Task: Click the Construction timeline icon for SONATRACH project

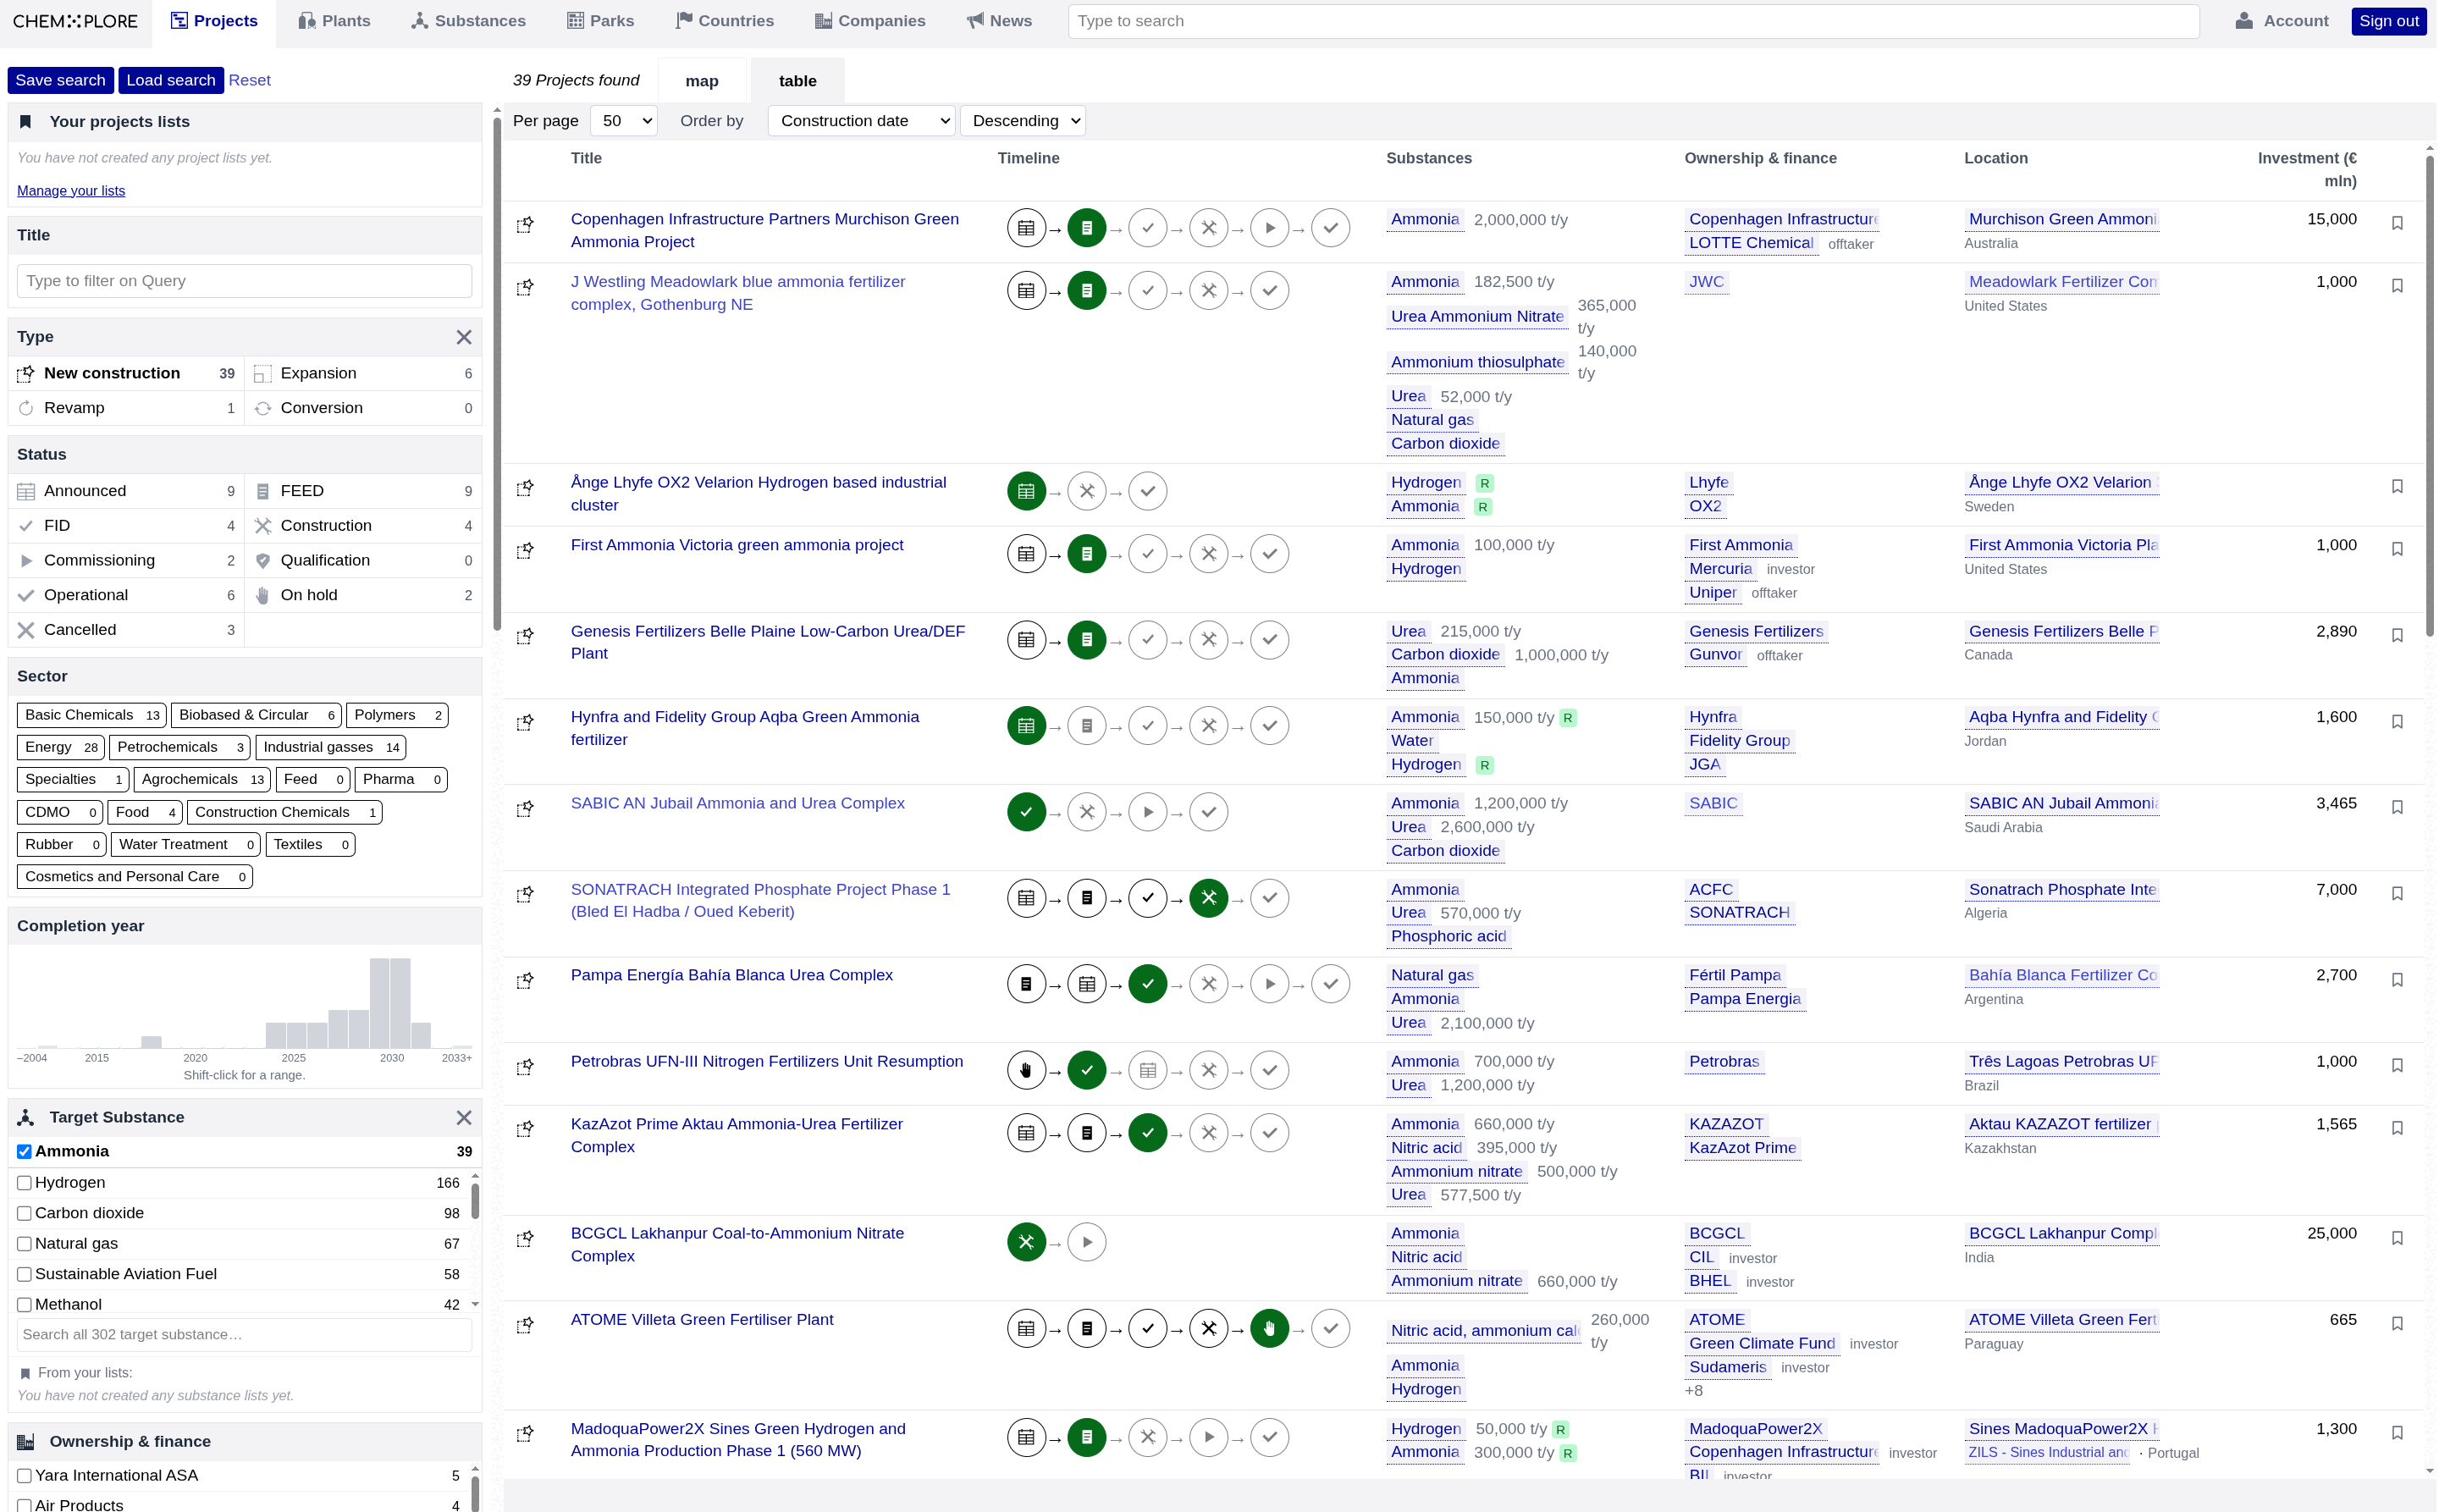Action: tap(1209, 898)
